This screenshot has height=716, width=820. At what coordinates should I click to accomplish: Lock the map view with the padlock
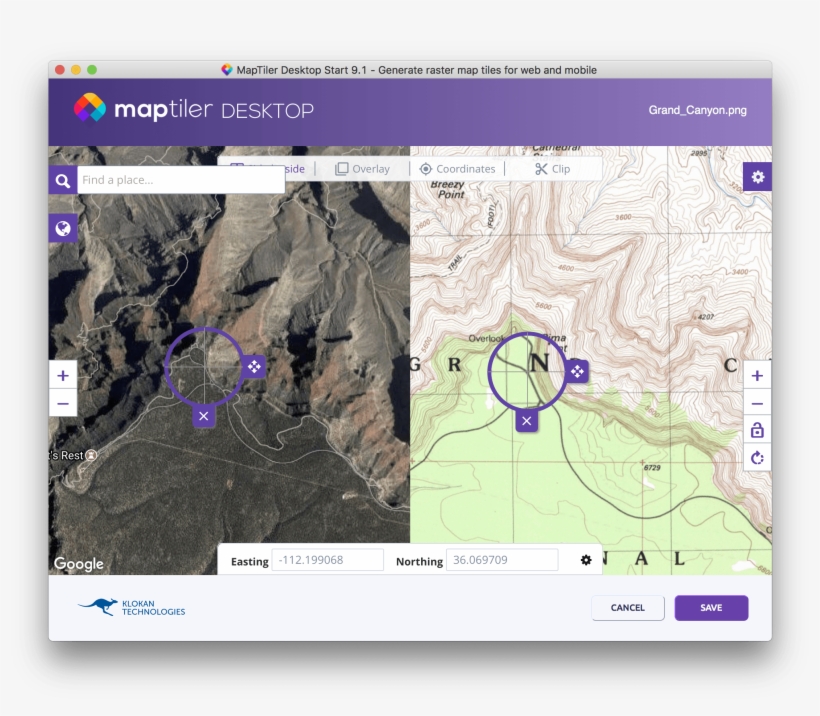click(x=757, y=430)
